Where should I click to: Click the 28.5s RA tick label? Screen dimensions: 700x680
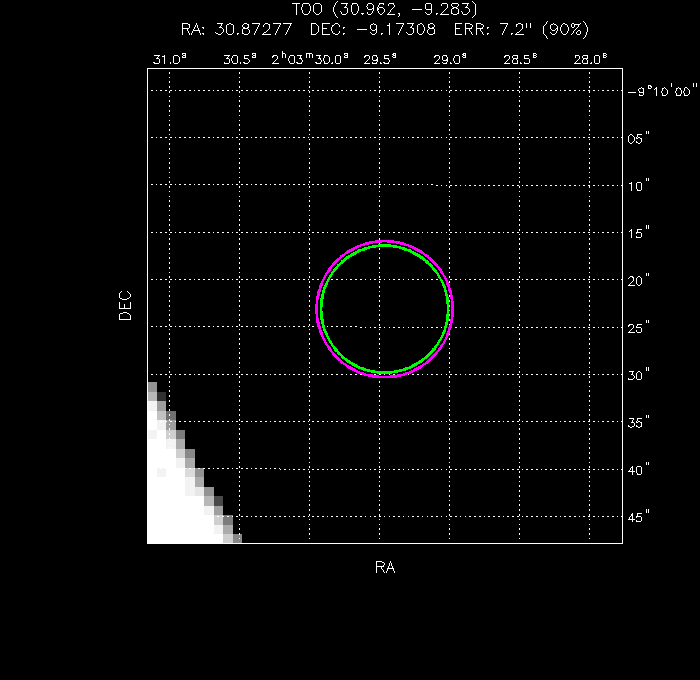(x=520, y=59)
